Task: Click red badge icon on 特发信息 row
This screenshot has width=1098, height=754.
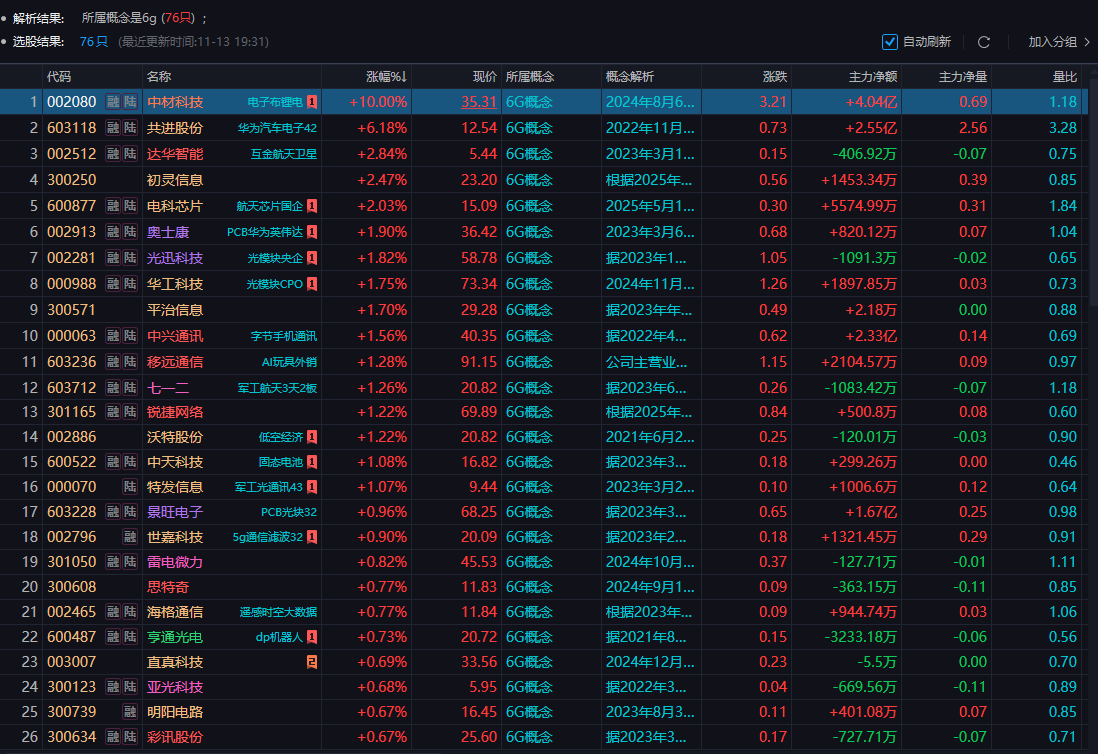Action: click(x=312, y=487)
